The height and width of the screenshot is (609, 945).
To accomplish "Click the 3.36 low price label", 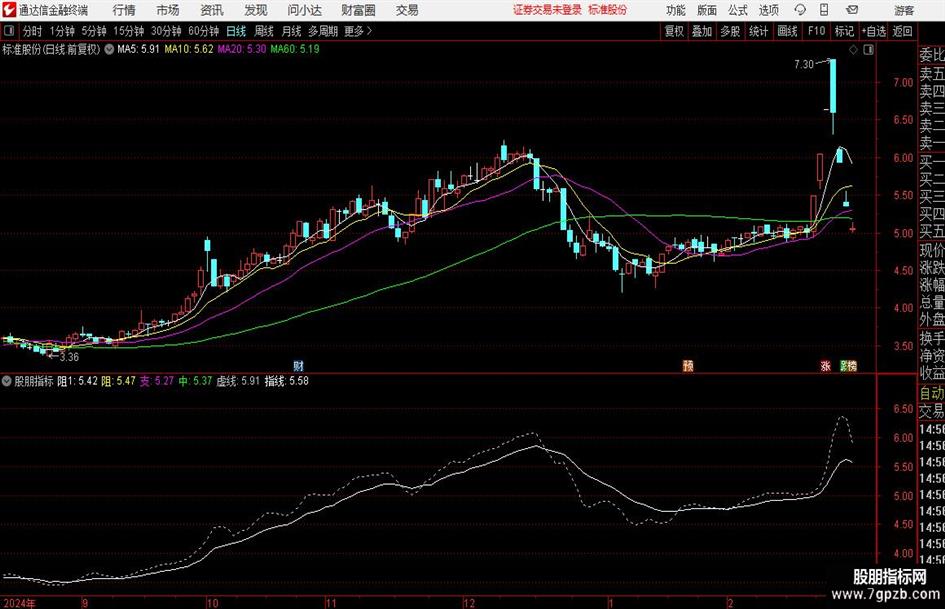I will click(x=69, y=357).
